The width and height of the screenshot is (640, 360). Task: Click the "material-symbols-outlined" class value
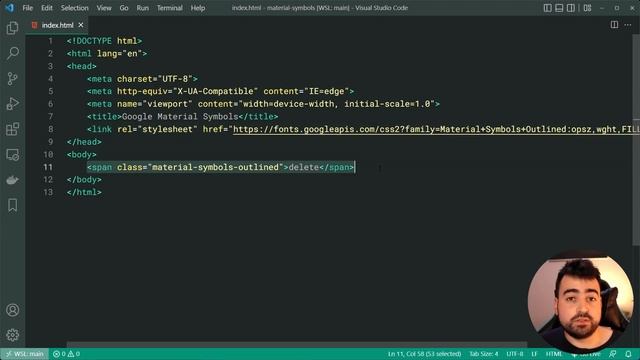click(x=216, y=167)
